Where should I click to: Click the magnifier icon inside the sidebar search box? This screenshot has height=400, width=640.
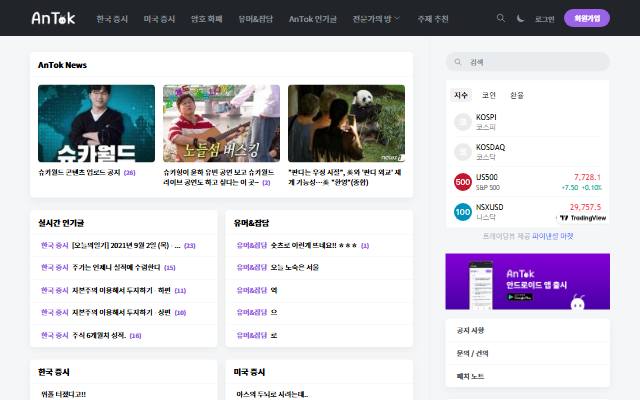point(458,62)
